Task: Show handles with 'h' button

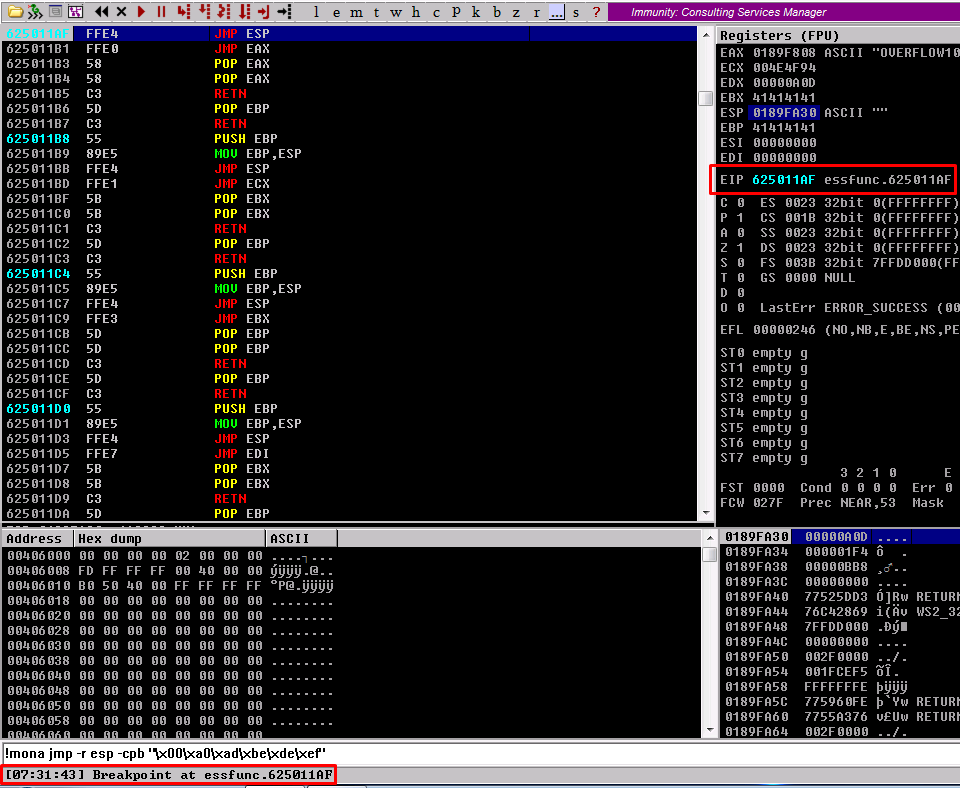Action: [x=416, y=12]
